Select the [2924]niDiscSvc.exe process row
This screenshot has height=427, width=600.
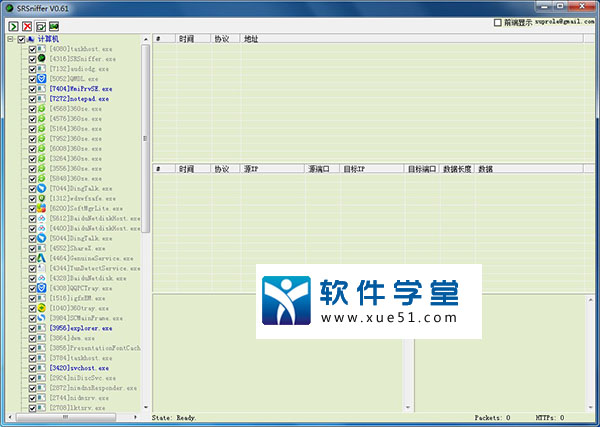[x=82, y=378]
